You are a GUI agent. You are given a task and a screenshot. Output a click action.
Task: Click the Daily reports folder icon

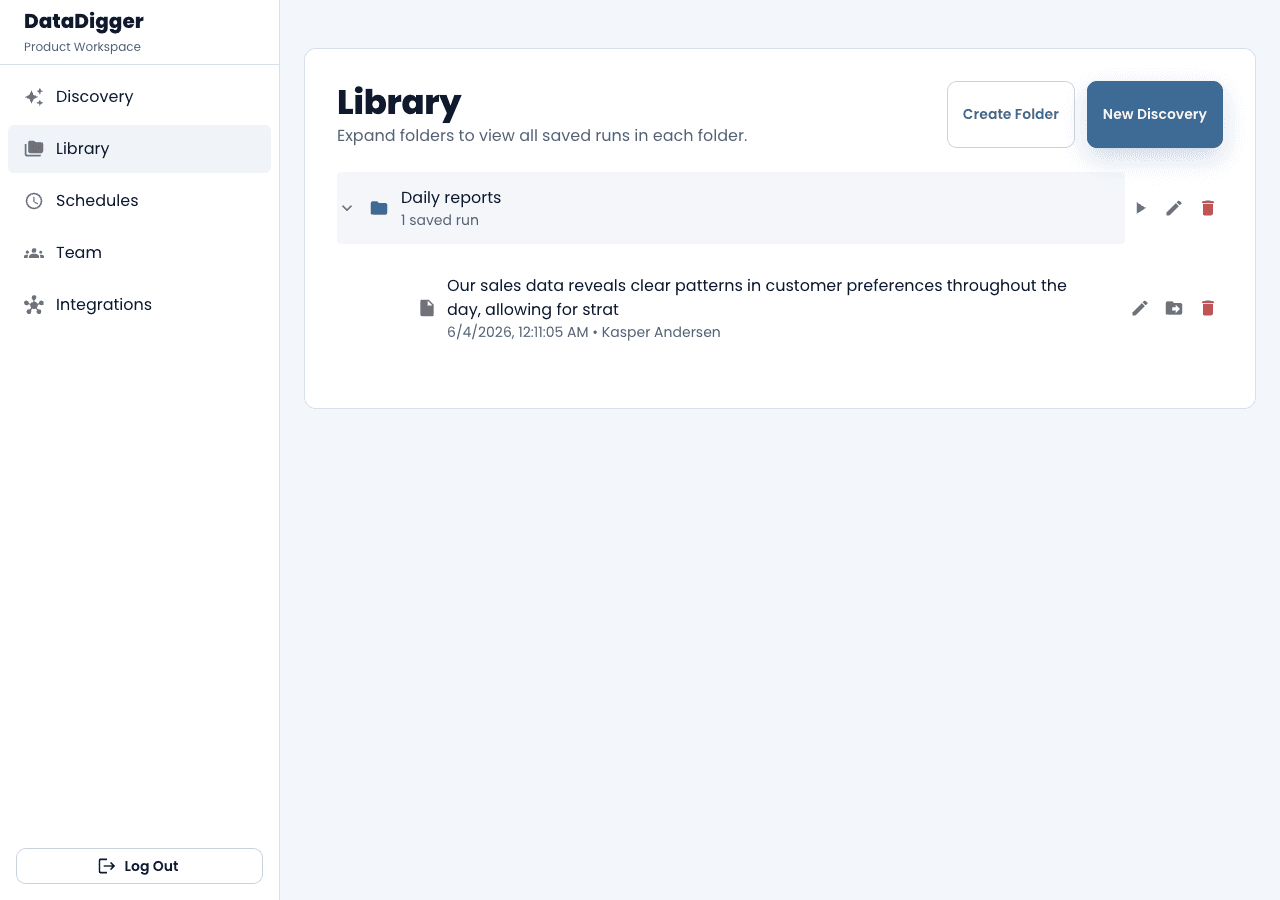click(379, 208)
